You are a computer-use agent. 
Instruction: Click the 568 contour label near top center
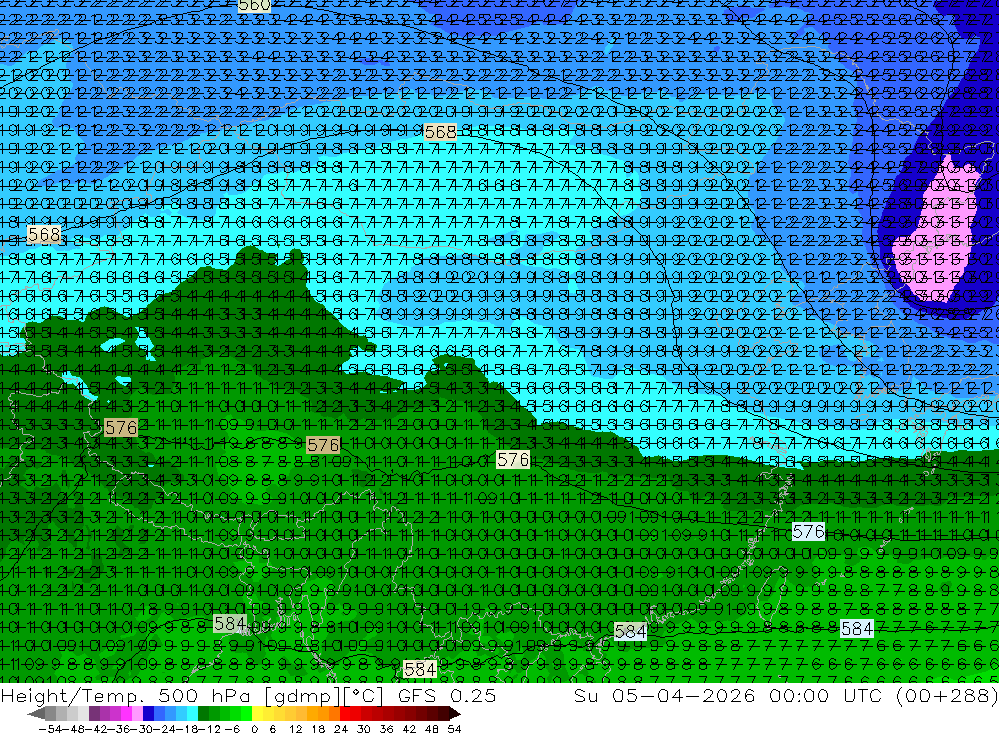click(x=440, y=132)
